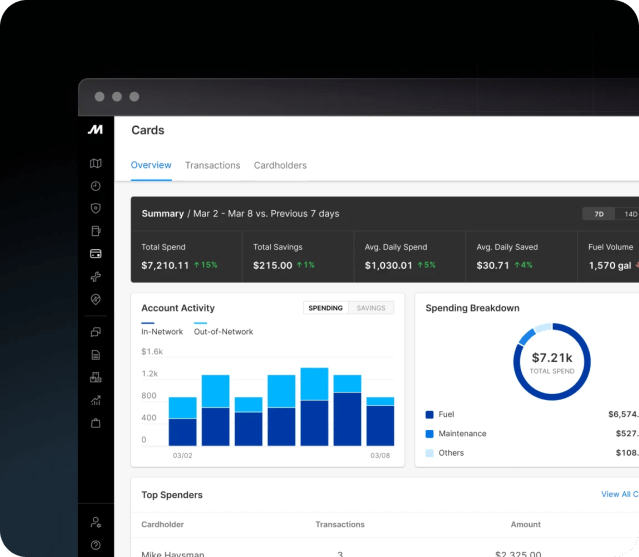
Task: Click the Avg. Daily Spend value $1,030.01
Action: click(388, 265)
